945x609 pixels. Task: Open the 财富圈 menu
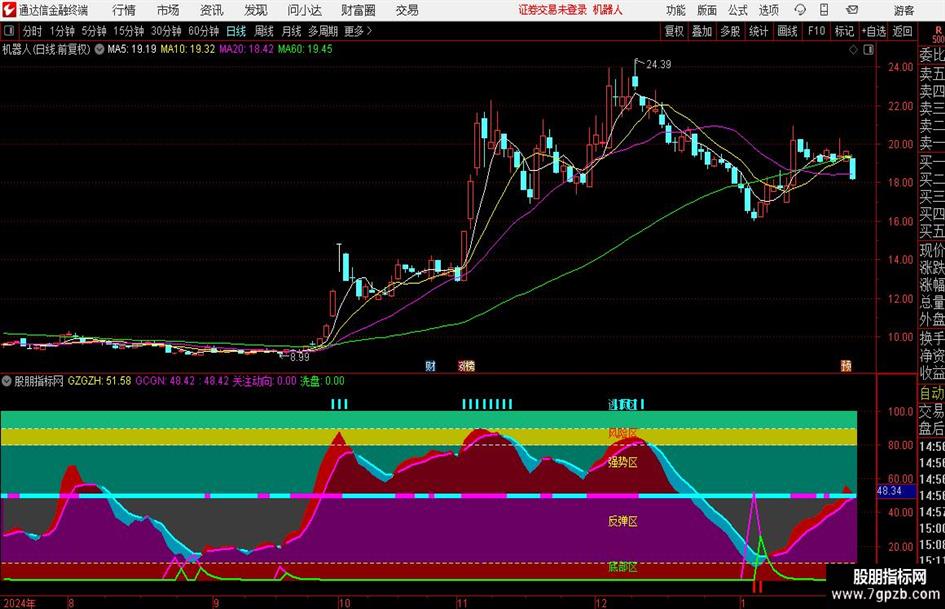[x=358, y=10]
